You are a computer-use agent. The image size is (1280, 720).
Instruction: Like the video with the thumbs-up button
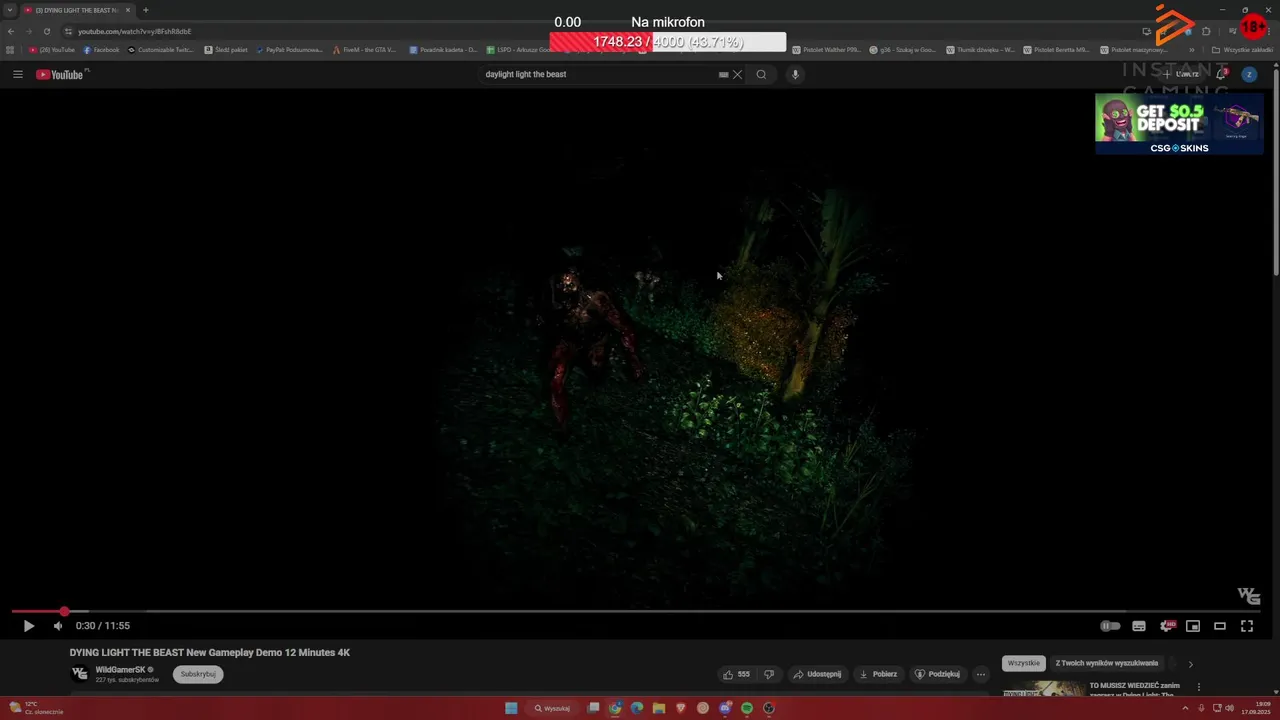tap(736, 674)
